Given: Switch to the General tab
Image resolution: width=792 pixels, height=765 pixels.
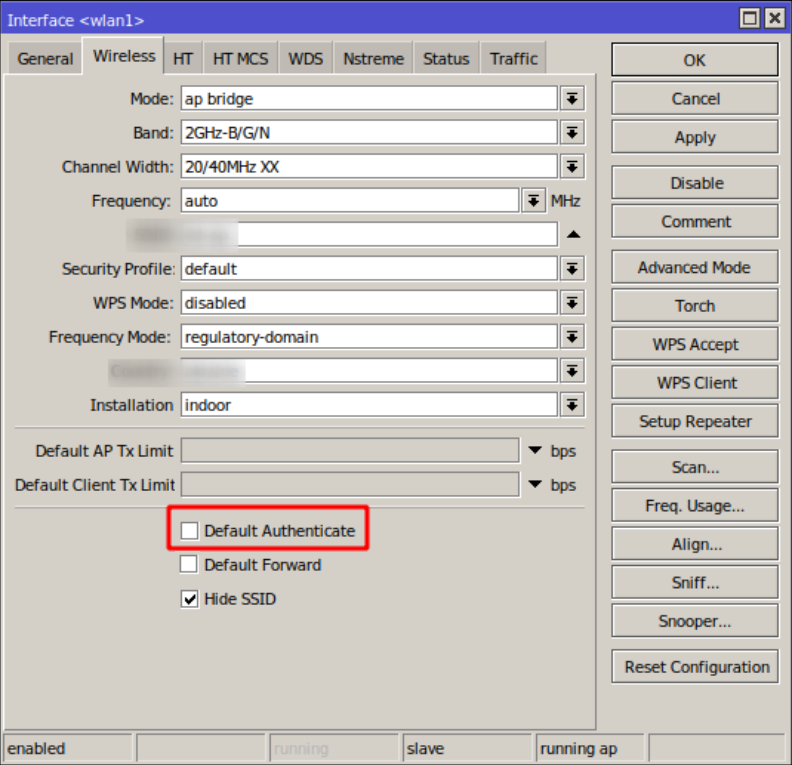Looking at the screenshot, I should point(45,59).
